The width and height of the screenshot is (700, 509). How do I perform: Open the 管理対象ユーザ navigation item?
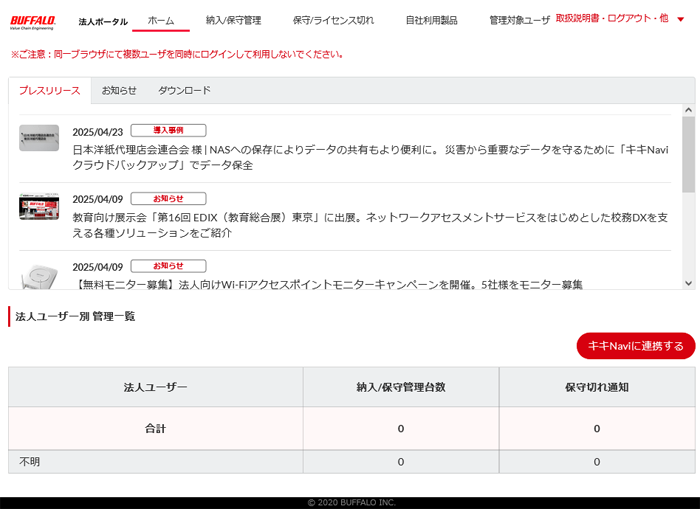pyautogui.click(x=519, y=20)
